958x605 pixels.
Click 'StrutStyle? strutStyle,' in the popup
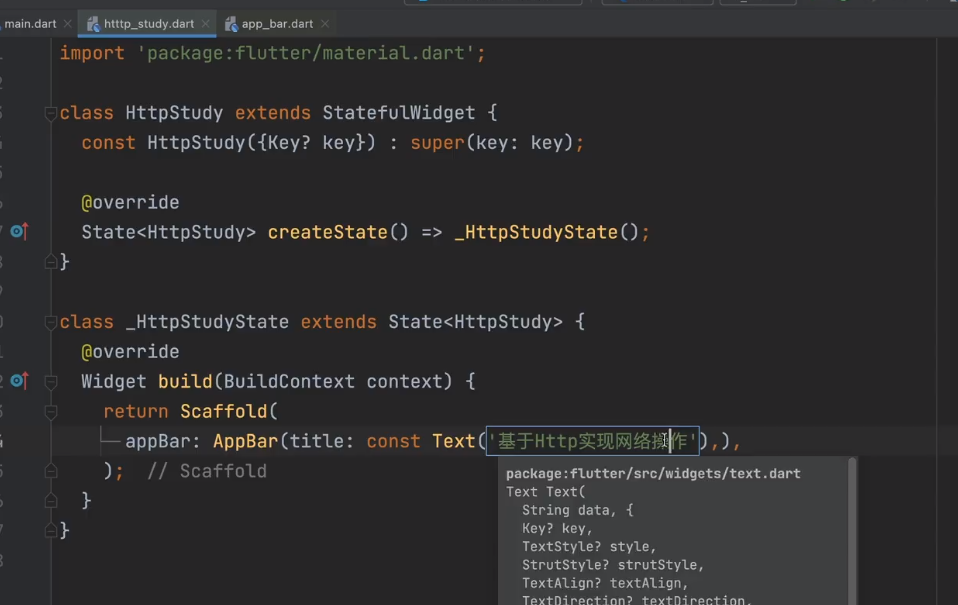(613, 565)
